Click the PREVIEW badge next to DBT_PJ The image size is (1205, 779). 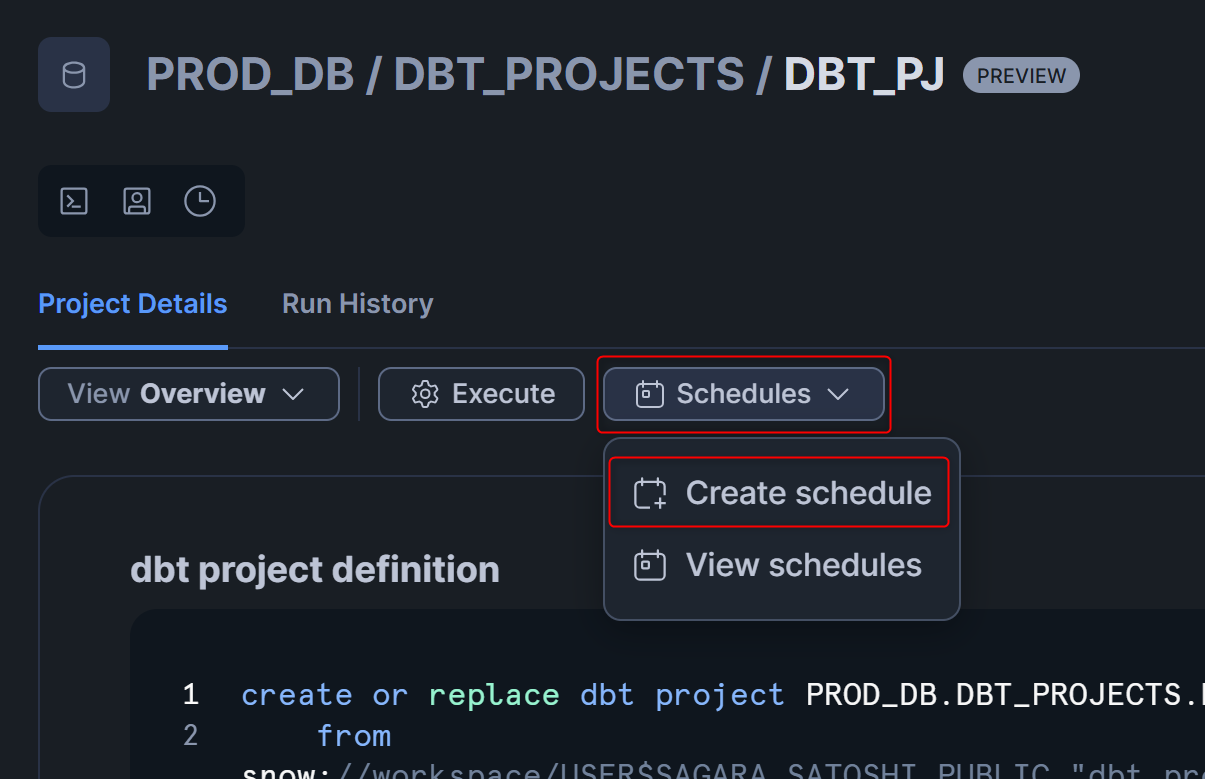1021,76
